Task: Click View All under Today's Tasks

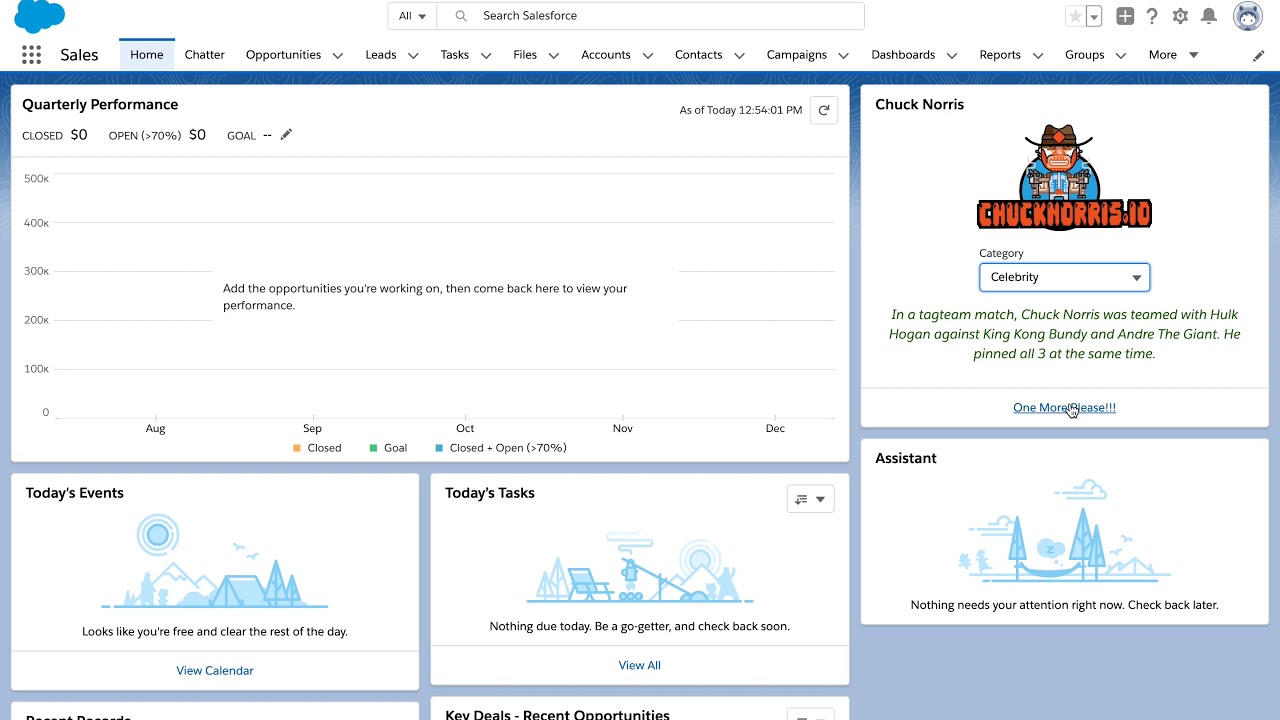Action: [x=639, y=665]
